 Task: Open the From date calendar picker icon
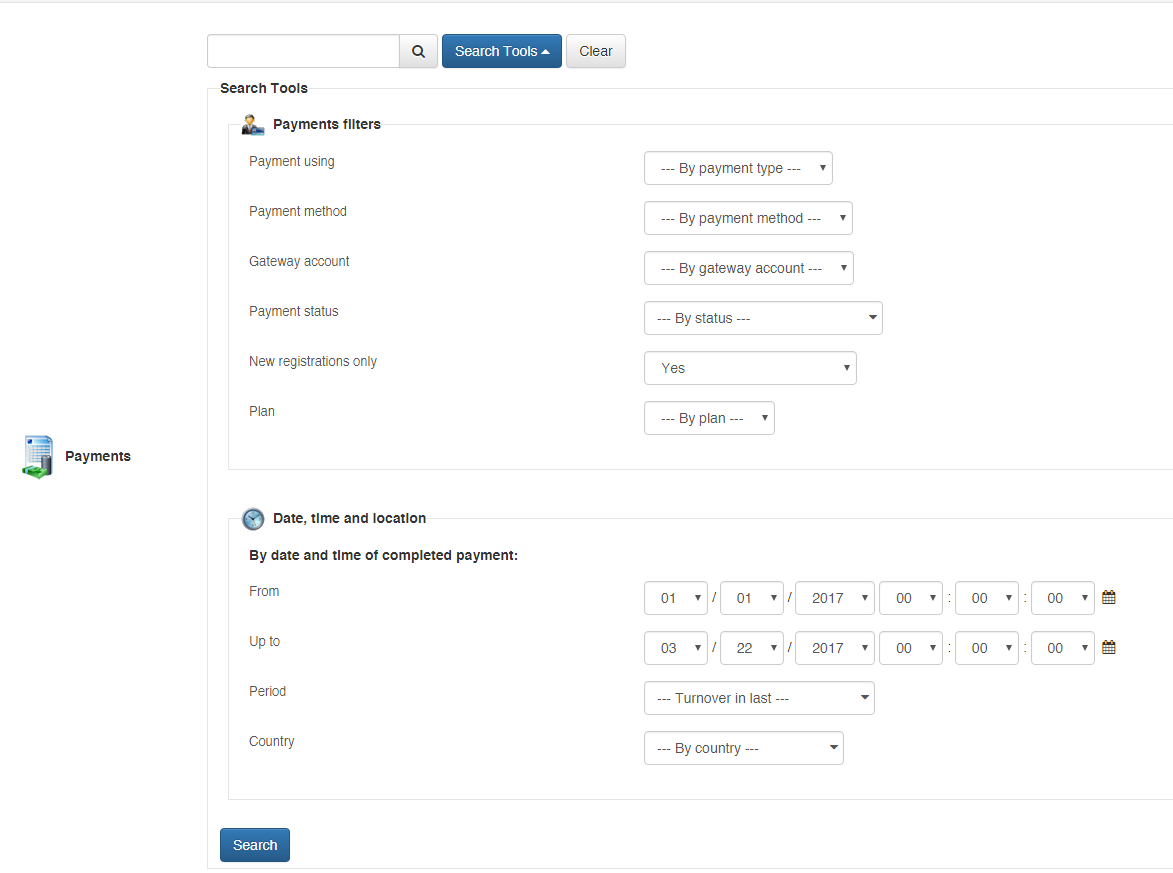[1109, 597]
